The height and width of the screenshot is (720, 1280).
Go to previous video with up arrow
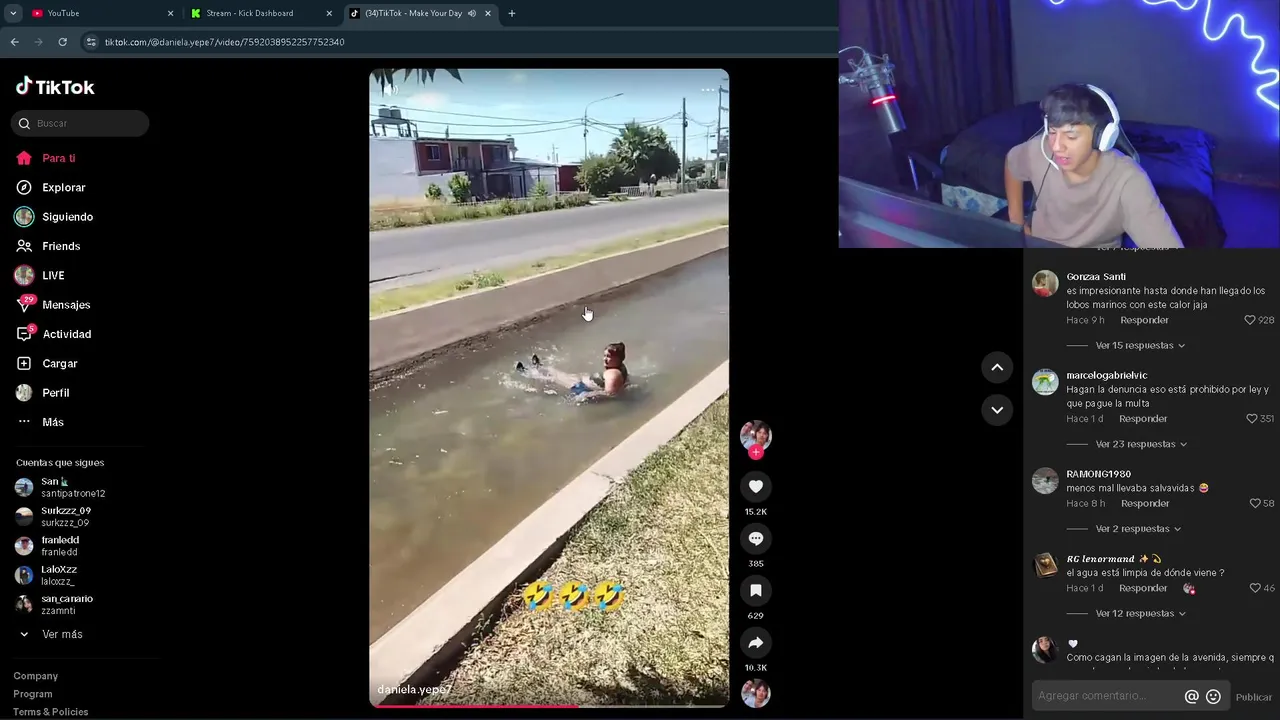coord(997,367)
